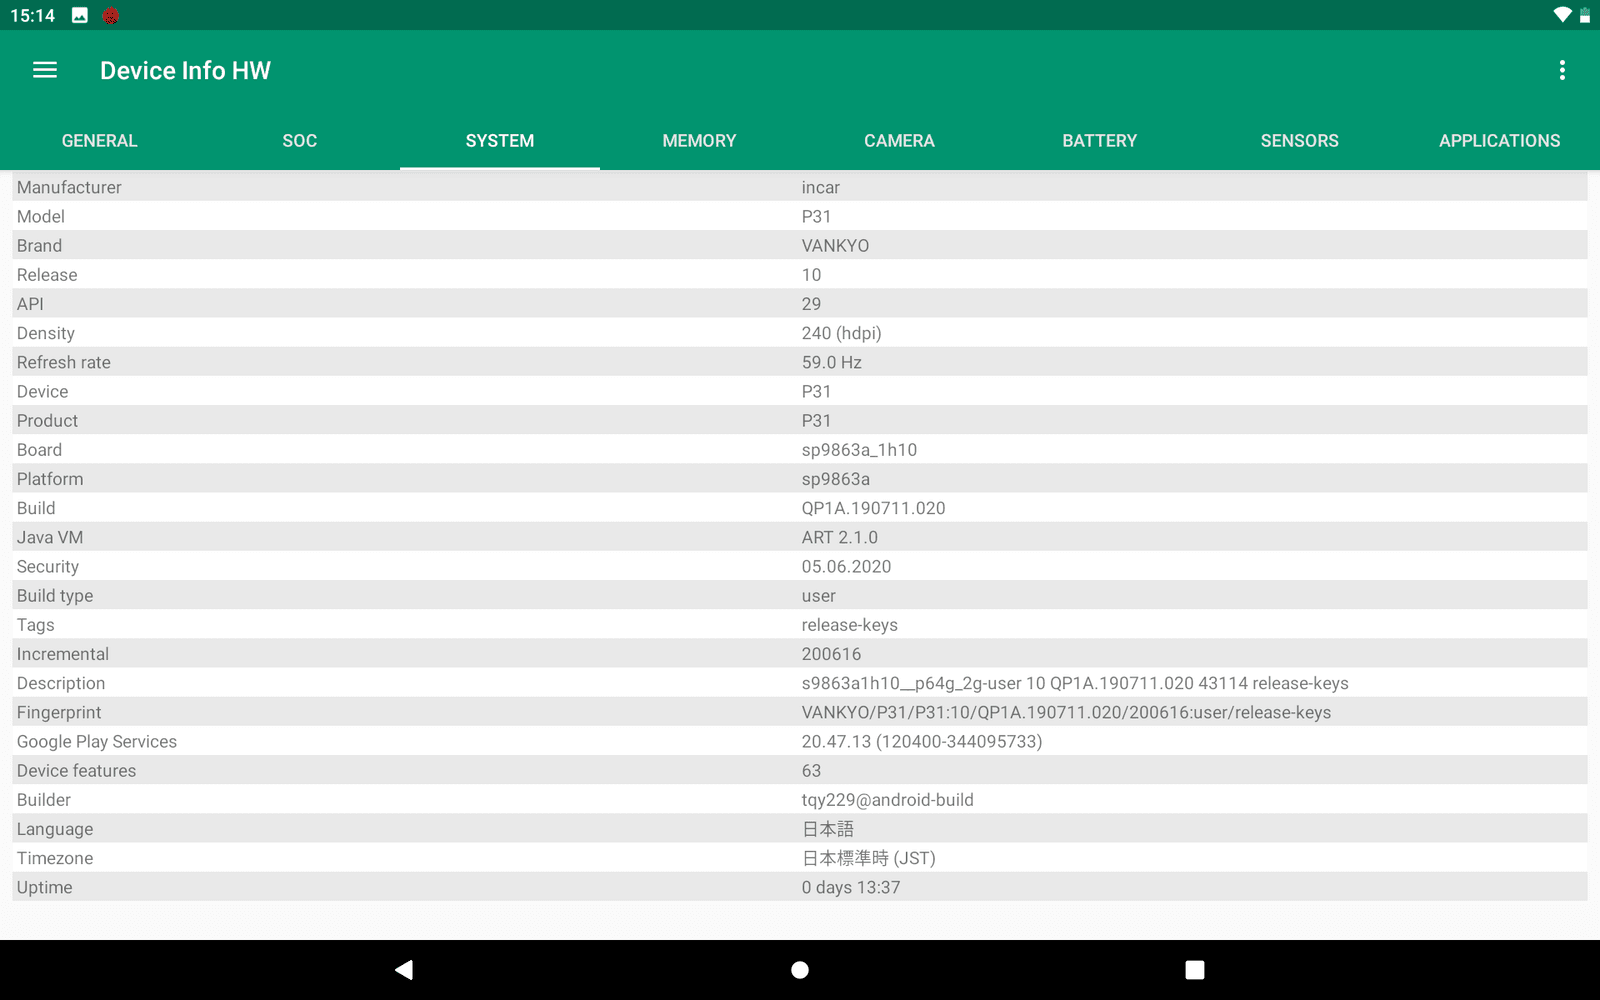Viewport: 1600px width, 1000px height.
Task: Tap the Wi-Fi status icon
Action: click(x=1562, y=15)
